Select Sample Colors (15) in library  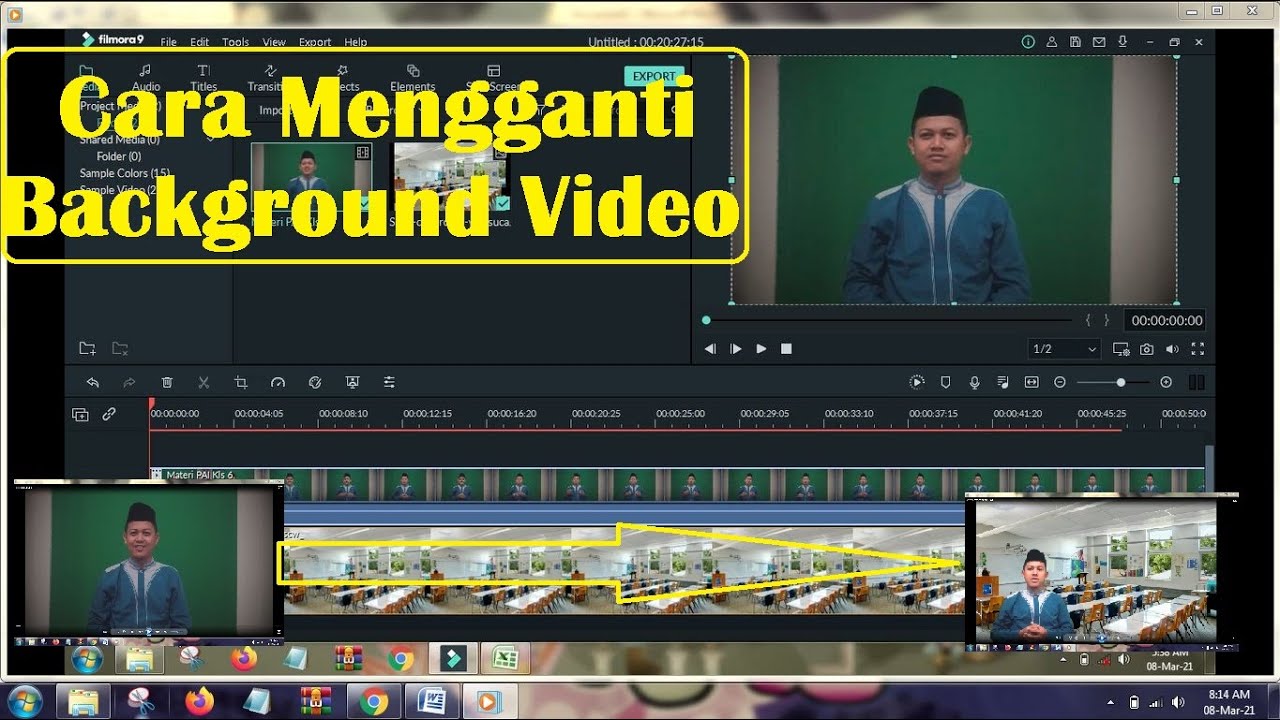125,173
